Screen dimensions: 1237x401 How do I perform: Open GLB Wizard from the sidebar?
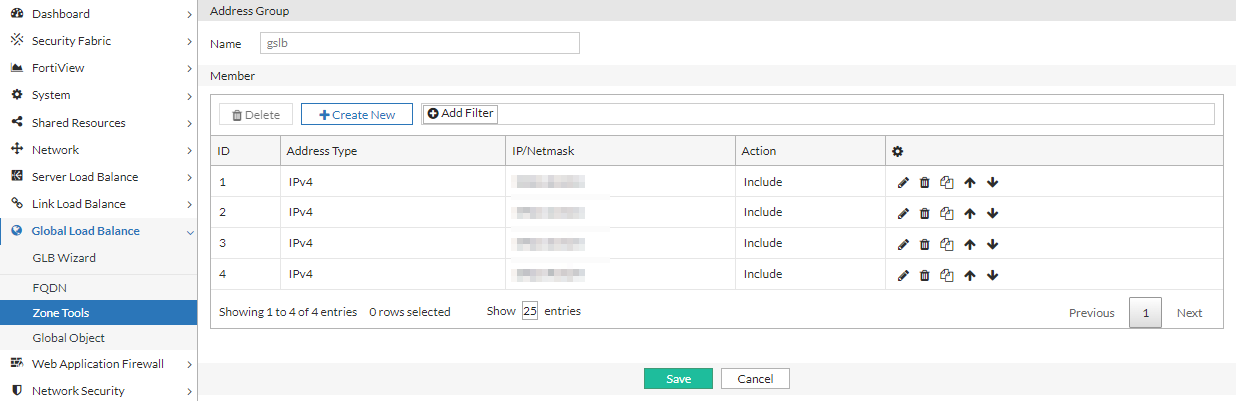coord(64,258)
